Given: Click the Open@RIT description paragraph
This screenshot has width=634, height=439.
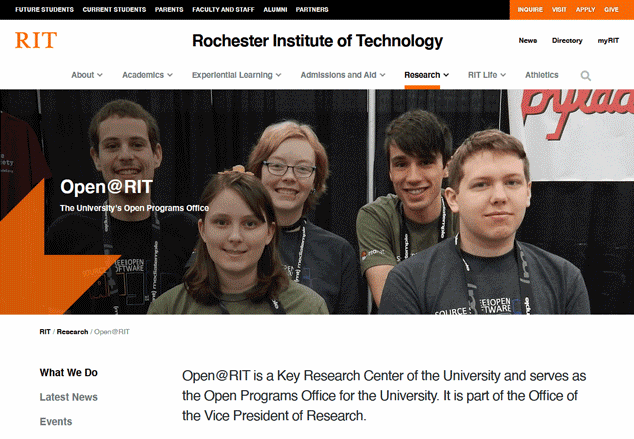Looking at the screenshot, I should pyautogui.click(x=384, y=395).
